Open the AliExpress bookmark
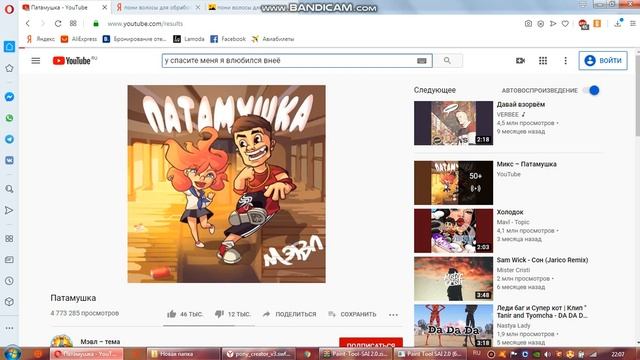Screen dimensions: 640x360 (79, 39)
